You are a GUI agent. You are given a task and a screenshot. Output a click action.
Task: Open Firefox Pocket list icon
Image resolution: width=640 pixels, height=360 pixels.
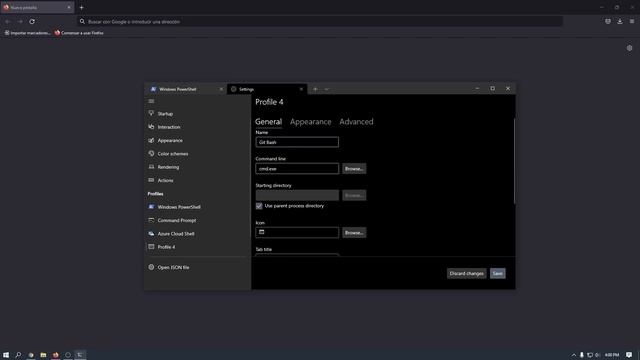tap(608, 21)
